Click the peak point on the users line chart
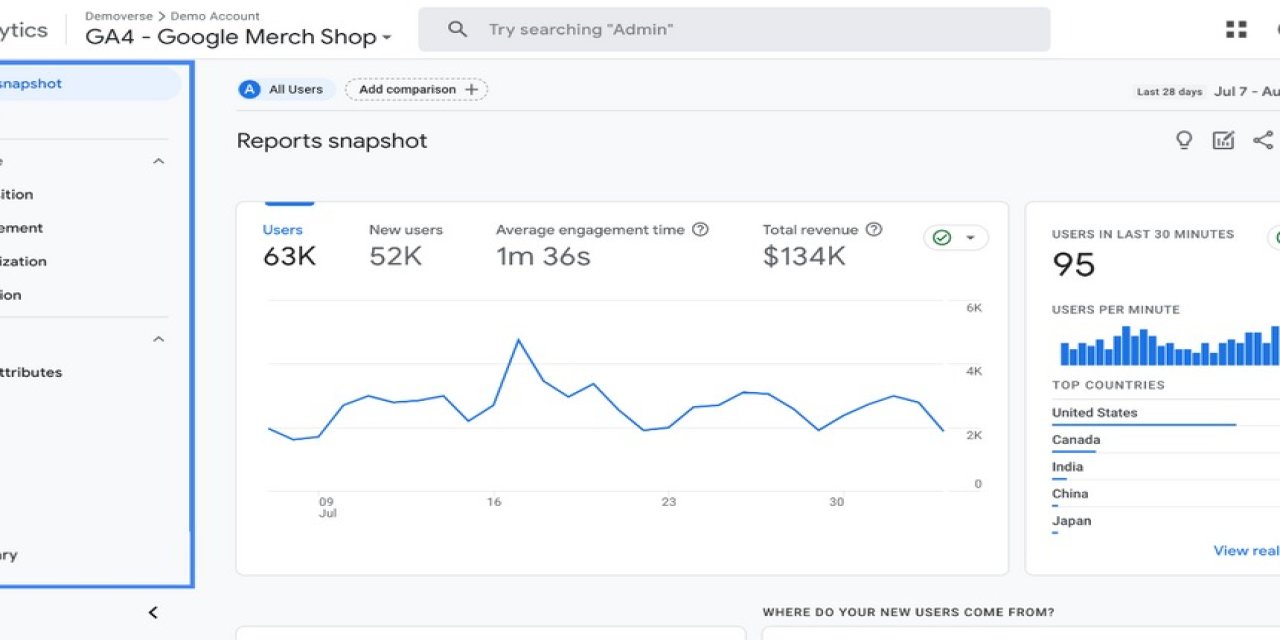Viewport: 1280px width, 640px height. 518,340
